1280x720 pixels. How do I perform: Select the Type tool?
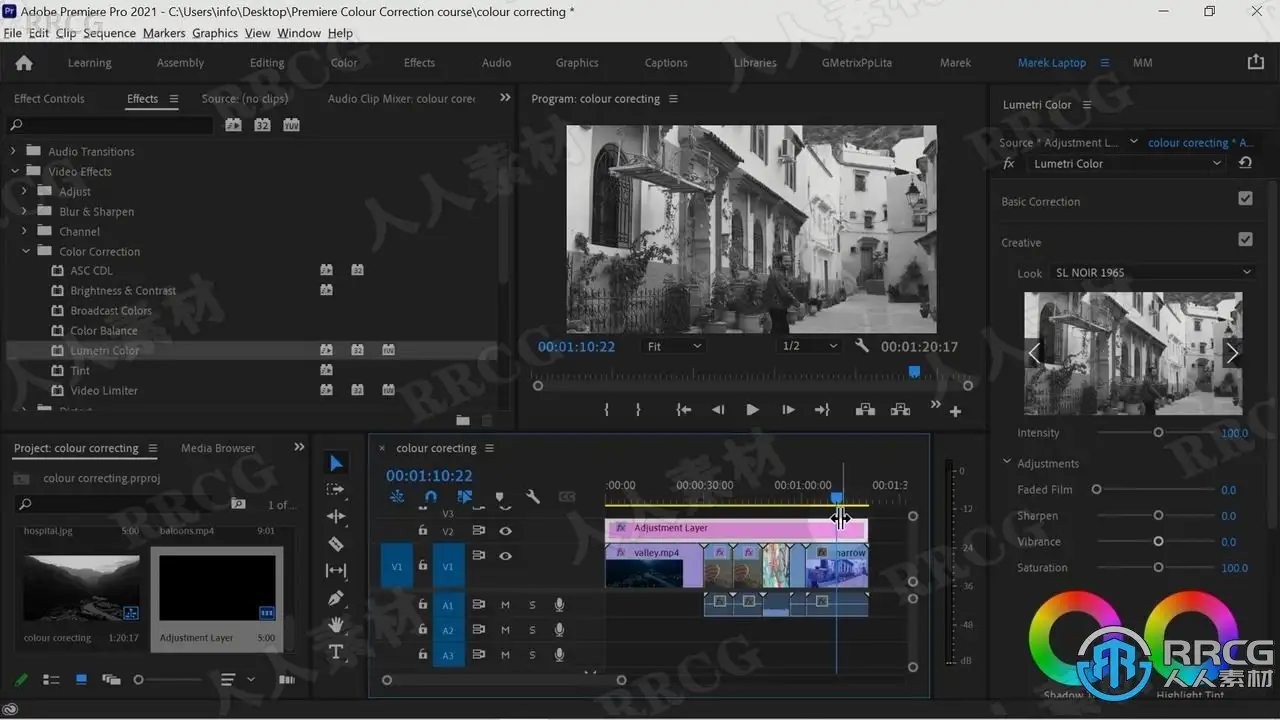336,652
